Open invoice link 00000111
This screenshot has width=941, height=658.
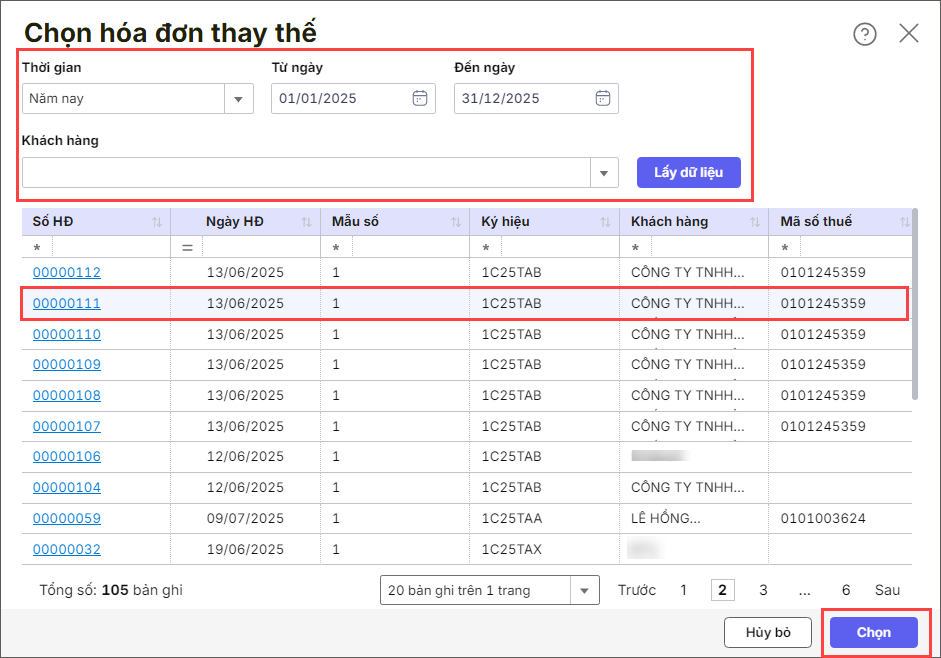[67, 303]
